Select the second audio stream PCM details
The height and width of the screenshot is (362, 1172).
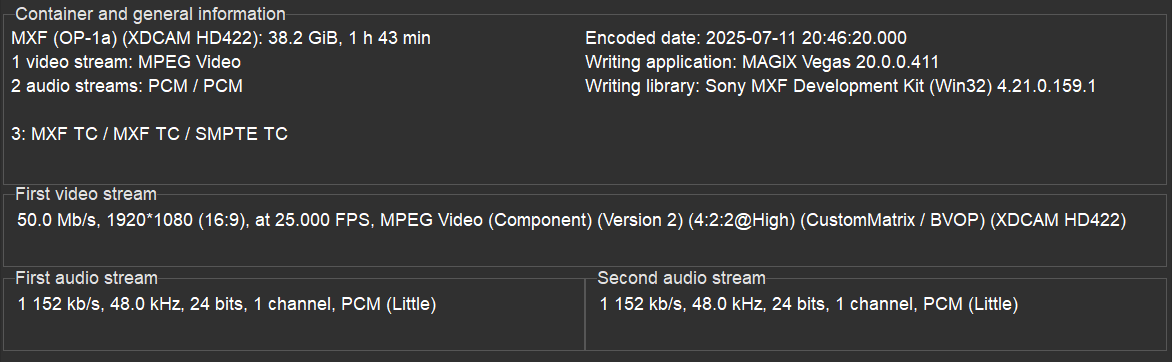(809, 304)
